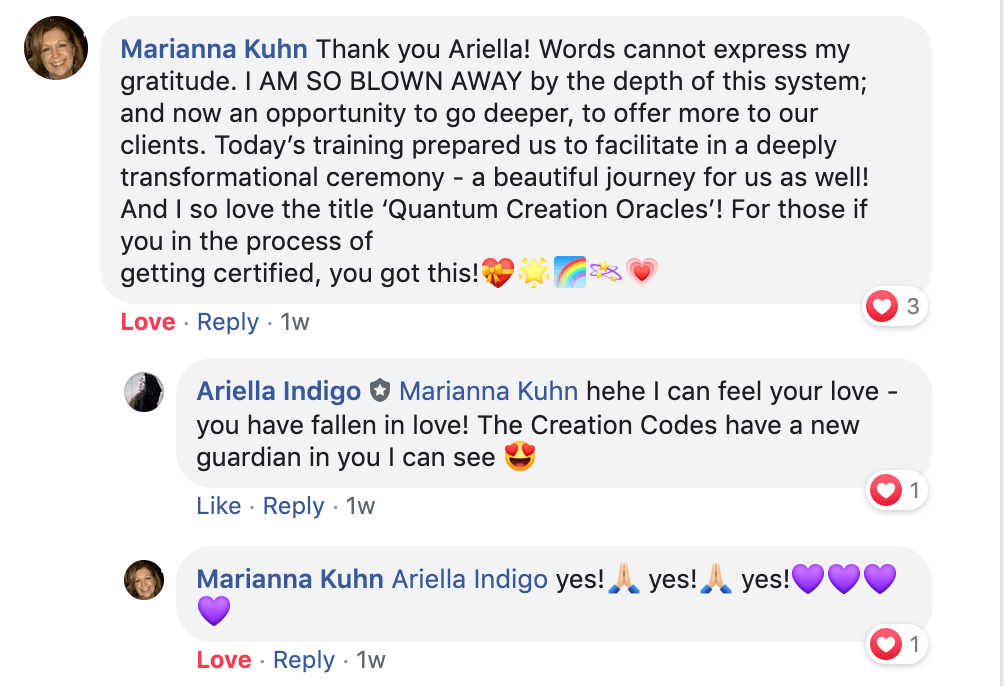Open Ariella Indigo's profile picture
The width and height of the screenshot is (1004, 686).
click(x=144, y=391)
